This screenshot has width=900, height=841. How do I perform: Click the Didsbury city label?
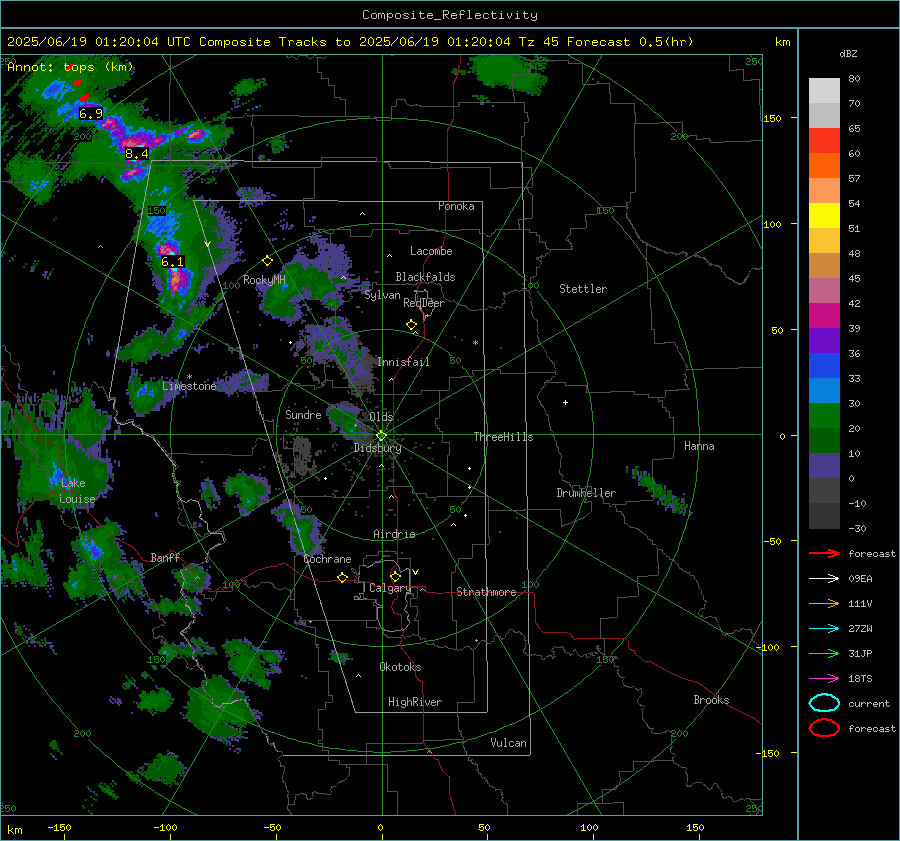click(x=377, y=448)
